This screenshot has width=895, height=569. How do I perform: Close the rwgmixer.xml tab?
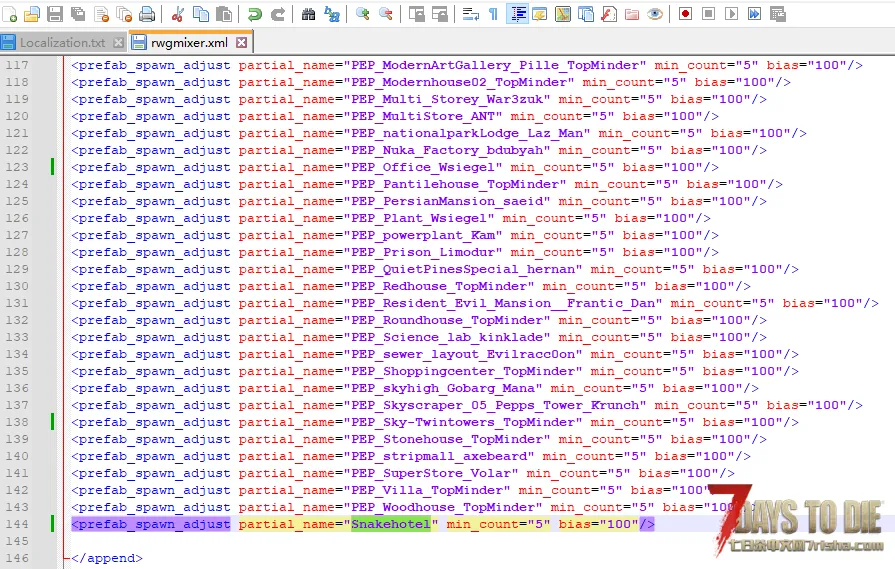(x=241, y=42)
